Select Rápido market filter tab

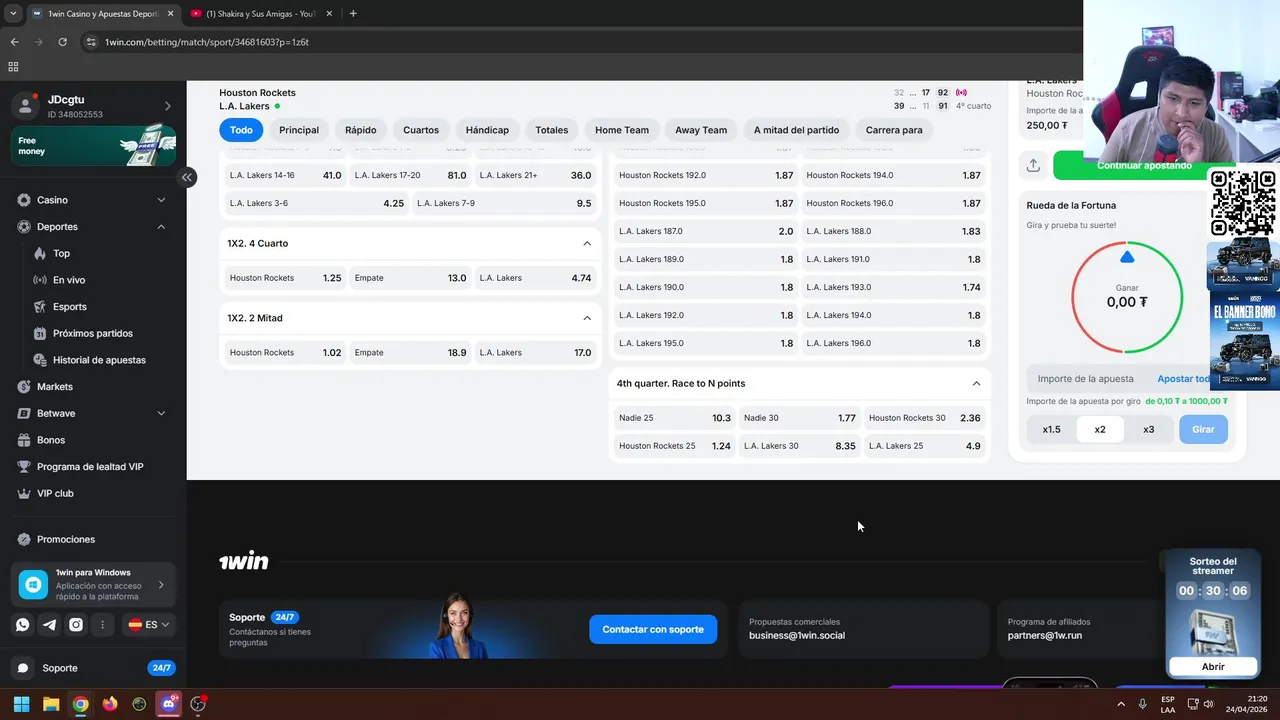tap(361, 130)
